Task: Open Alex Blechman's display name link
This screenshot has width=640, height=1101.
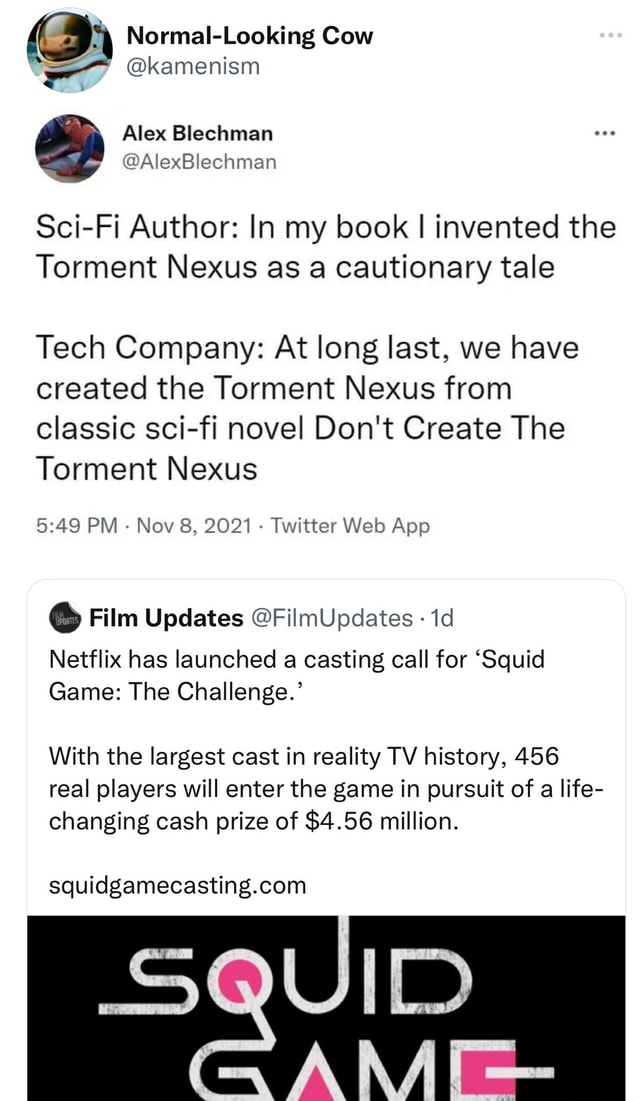Action: [x=197, y=133]
